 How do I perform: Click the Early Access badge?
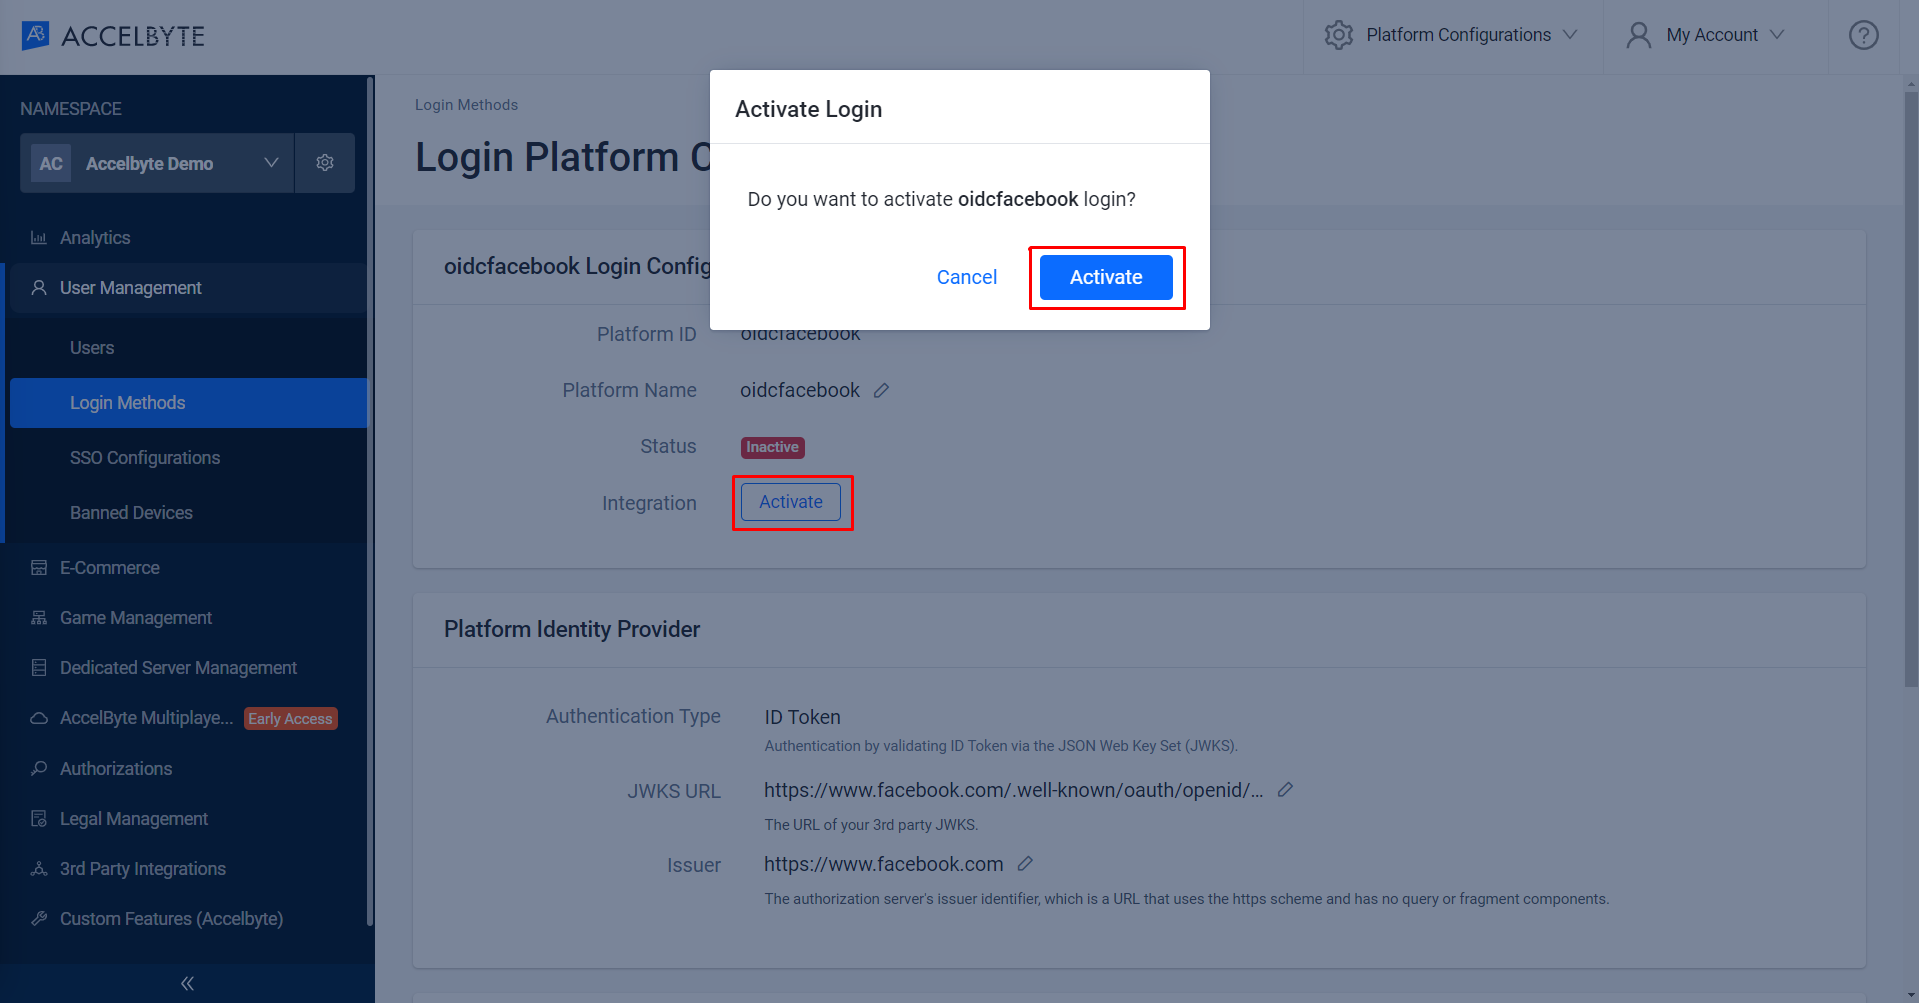click(290, 719)
